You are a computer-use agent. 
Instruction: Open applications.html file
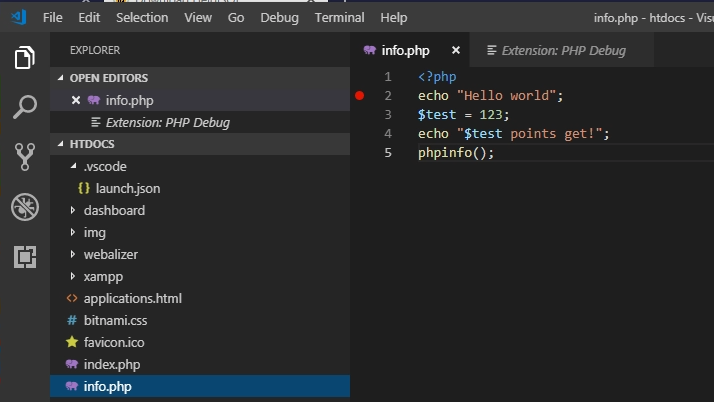(x=200, y=298)
